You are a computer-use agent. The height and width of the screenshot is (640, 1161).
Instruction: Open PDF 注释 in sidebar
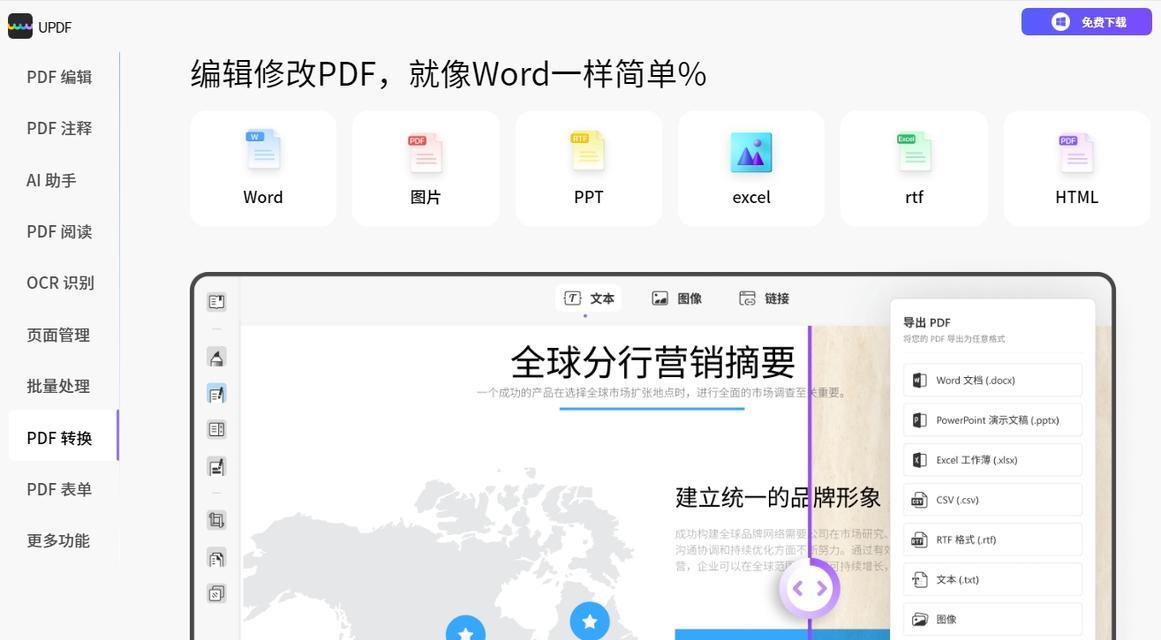point(59,128)
